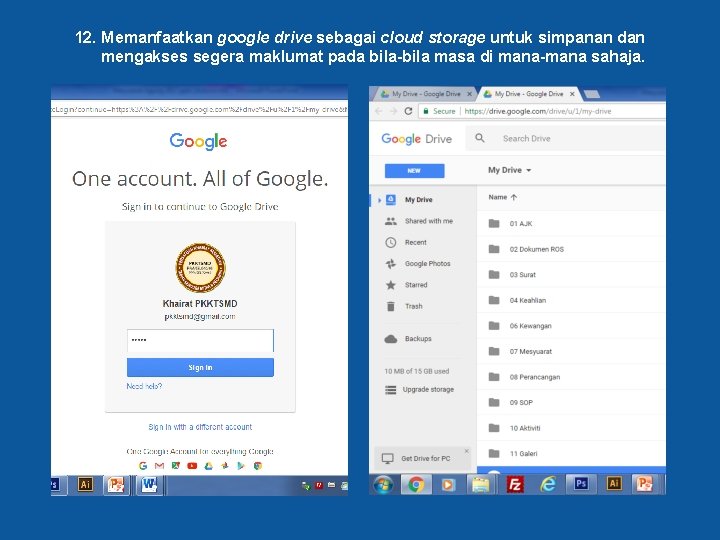Click the Drive product icon below sign-in
720x540 pixels.
click(x=208, y=466)
